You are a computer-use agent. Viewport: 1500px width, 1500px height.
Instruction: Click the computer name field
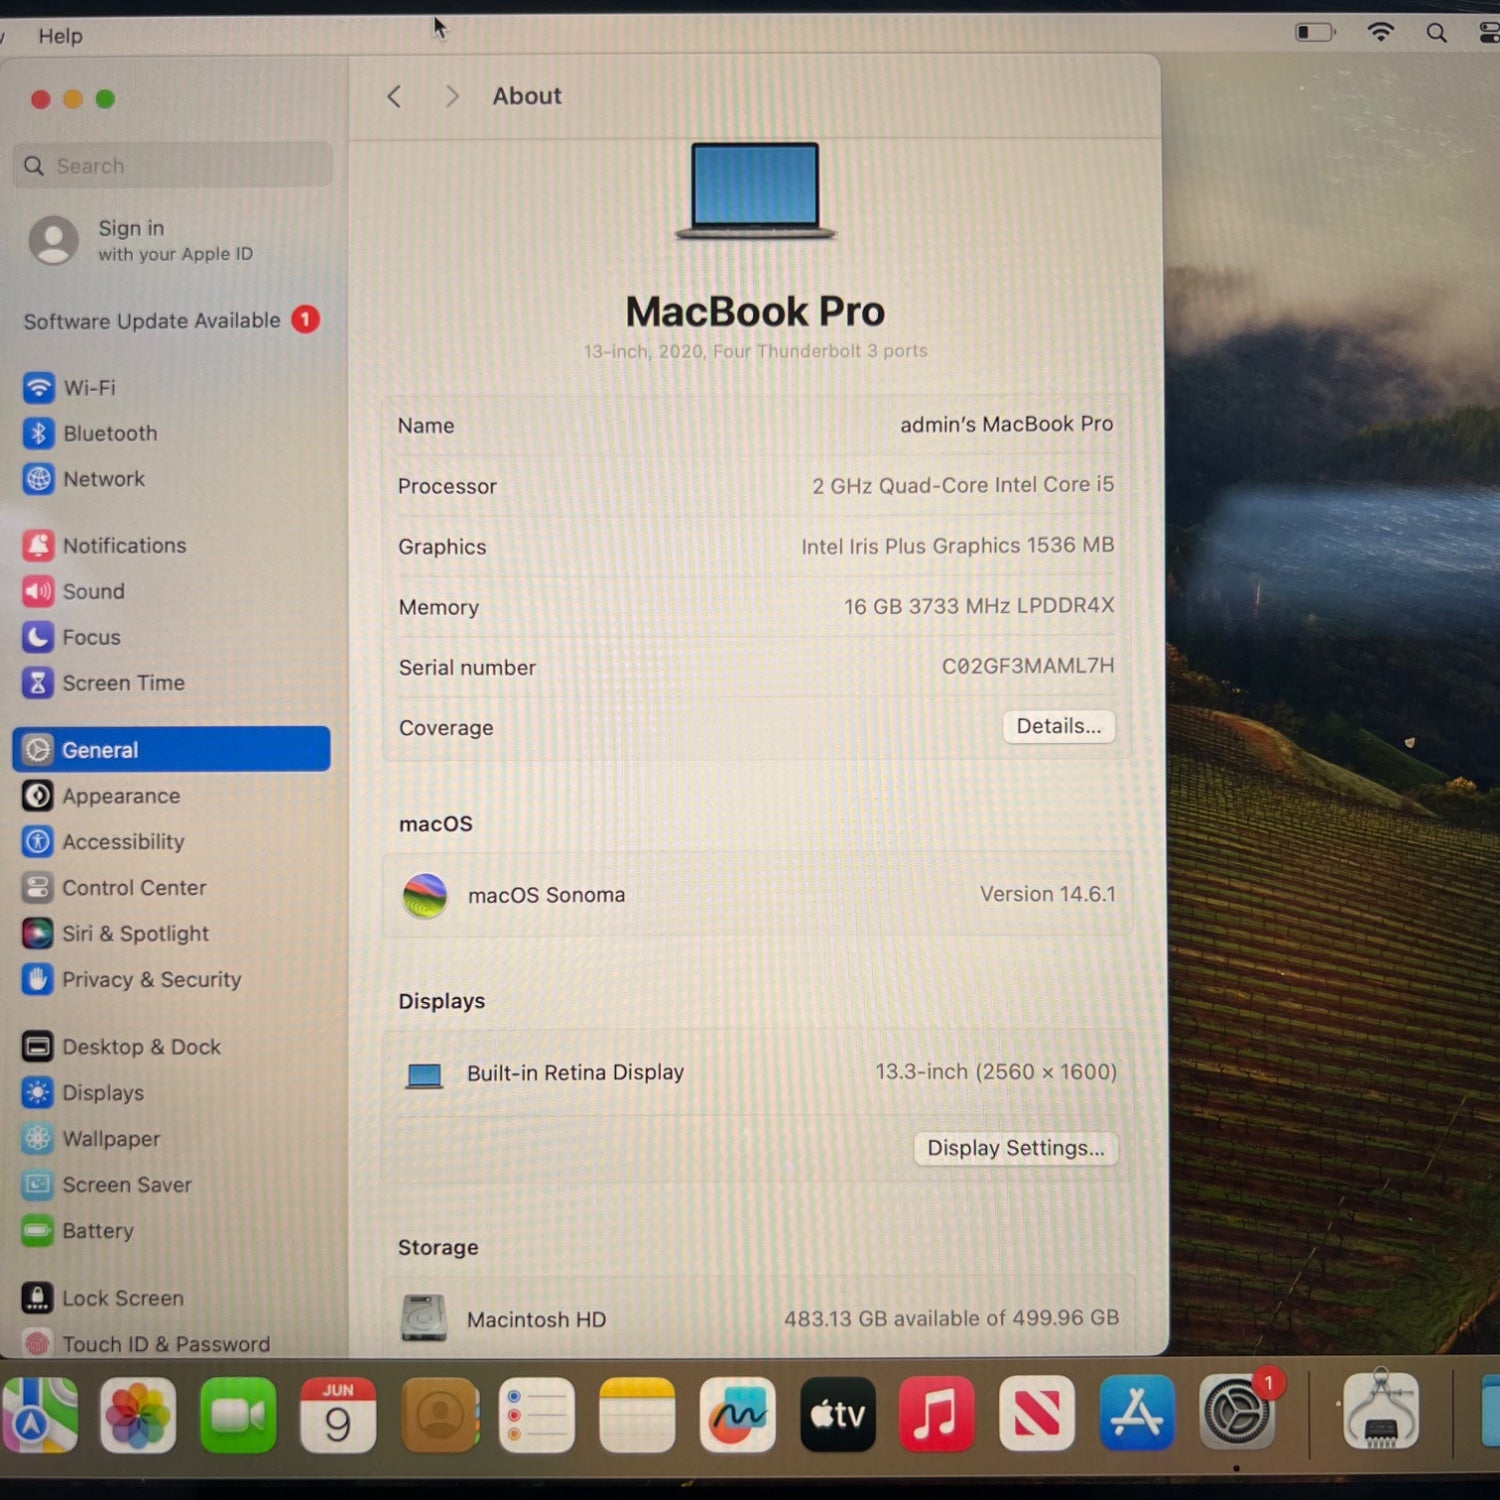tap(1006, 424)
